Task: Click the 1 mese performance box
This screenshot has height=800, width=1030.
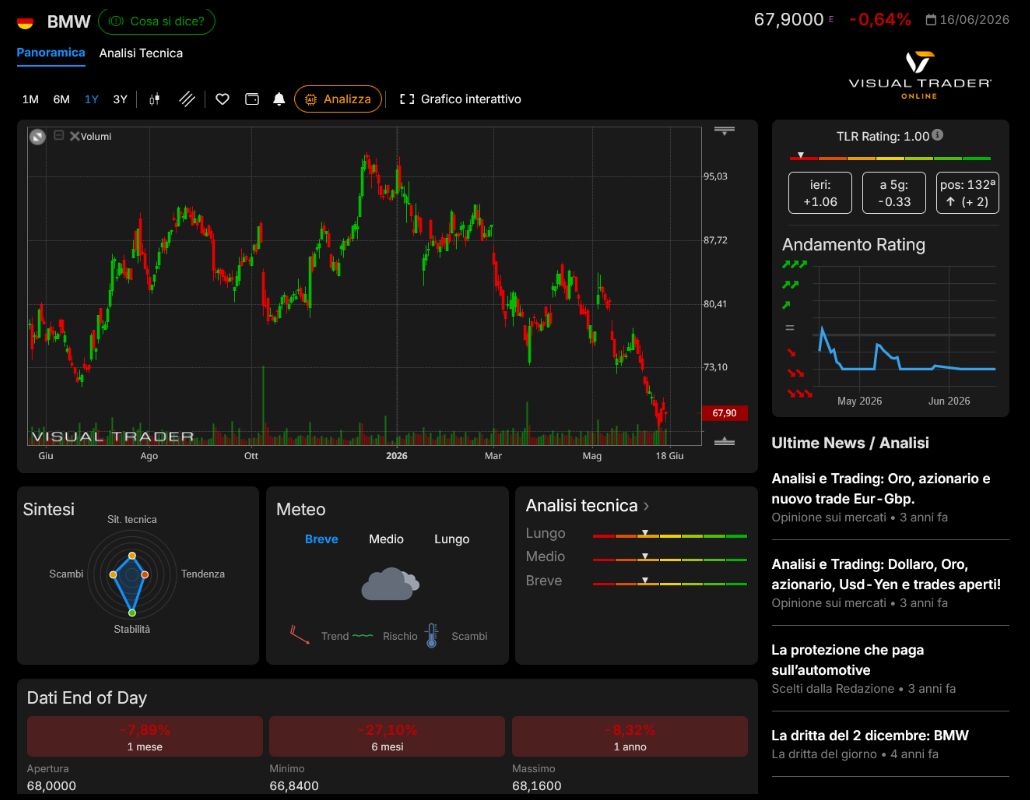Action: click(145, 736)
